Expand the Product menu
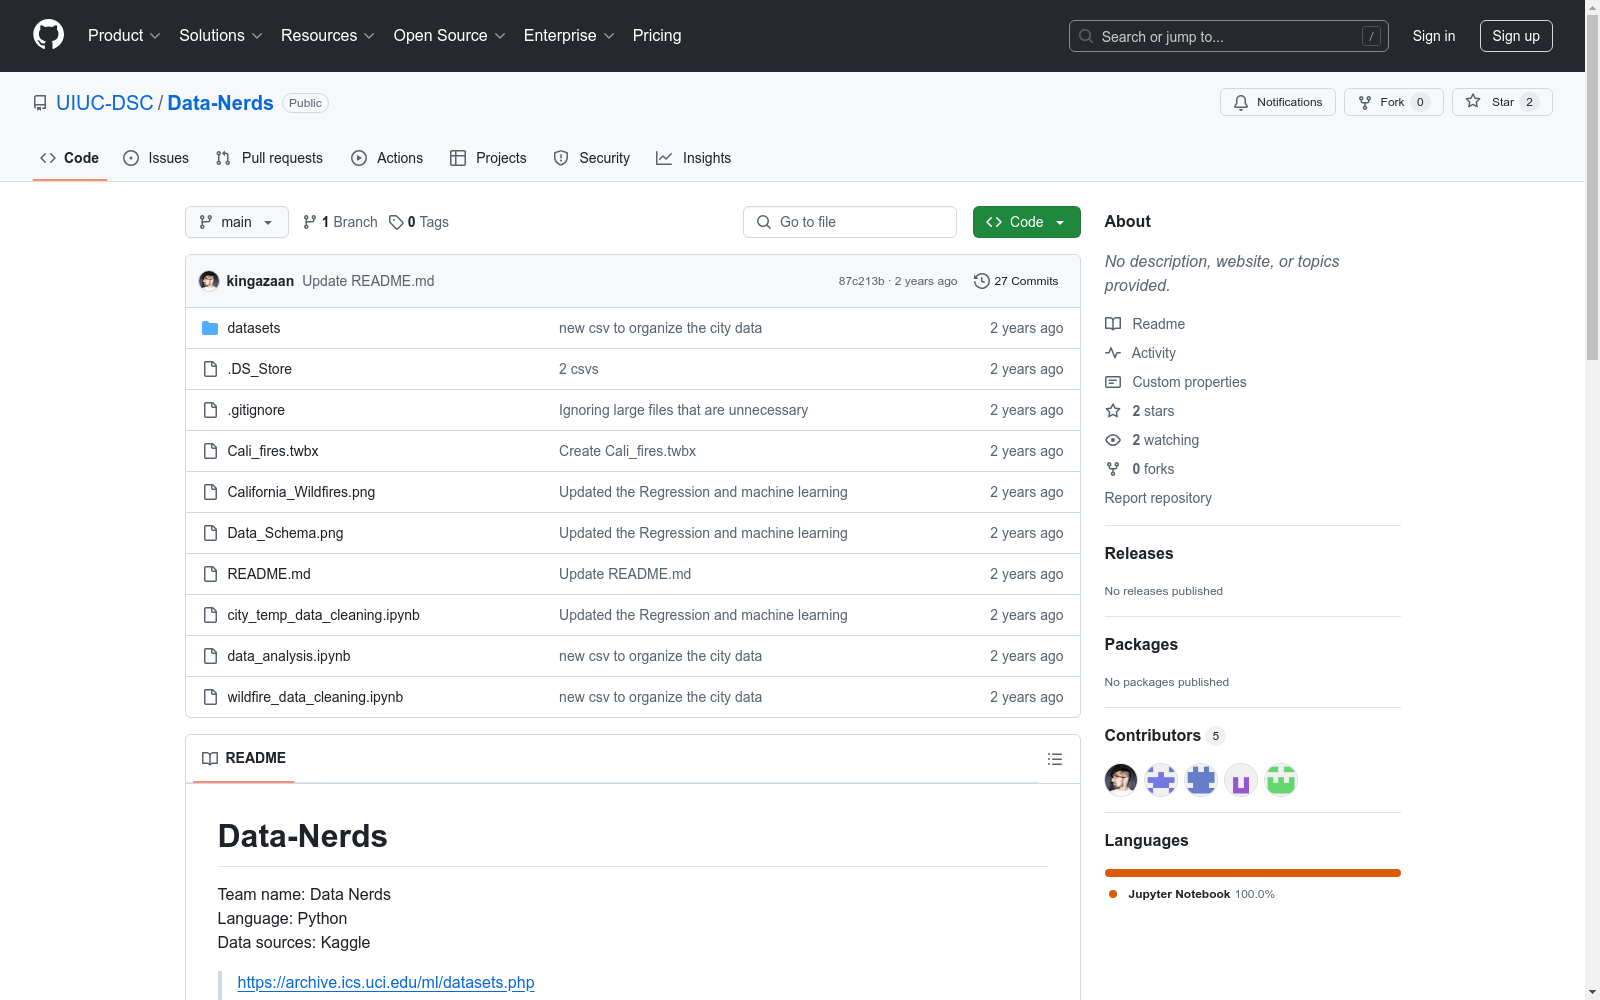 124,36
